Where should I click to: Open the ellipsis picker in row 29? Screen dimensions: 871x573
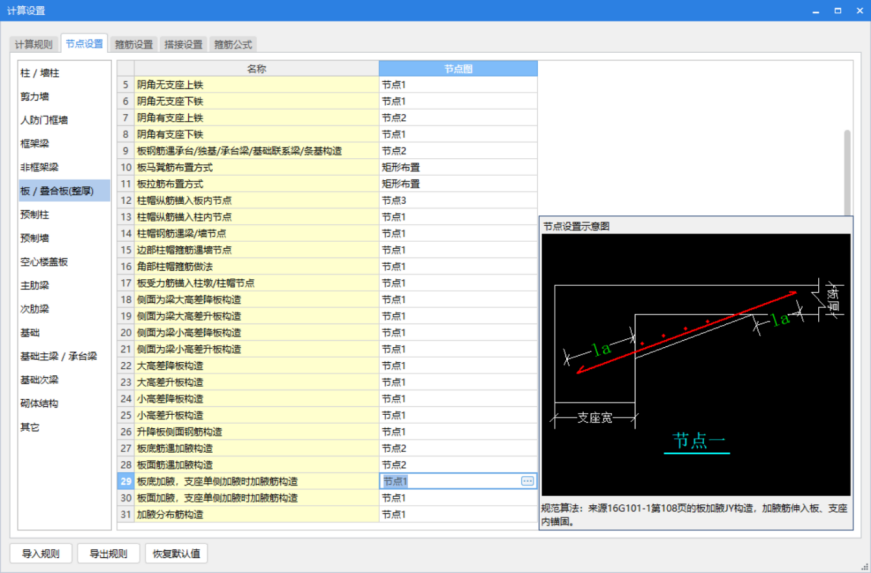click(527, 481)
